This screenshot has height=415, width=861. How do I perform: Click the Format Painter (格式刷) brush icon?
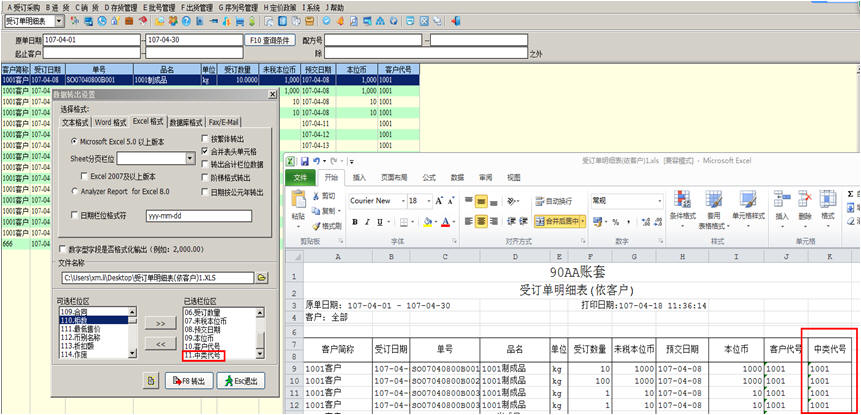[316, 226]
